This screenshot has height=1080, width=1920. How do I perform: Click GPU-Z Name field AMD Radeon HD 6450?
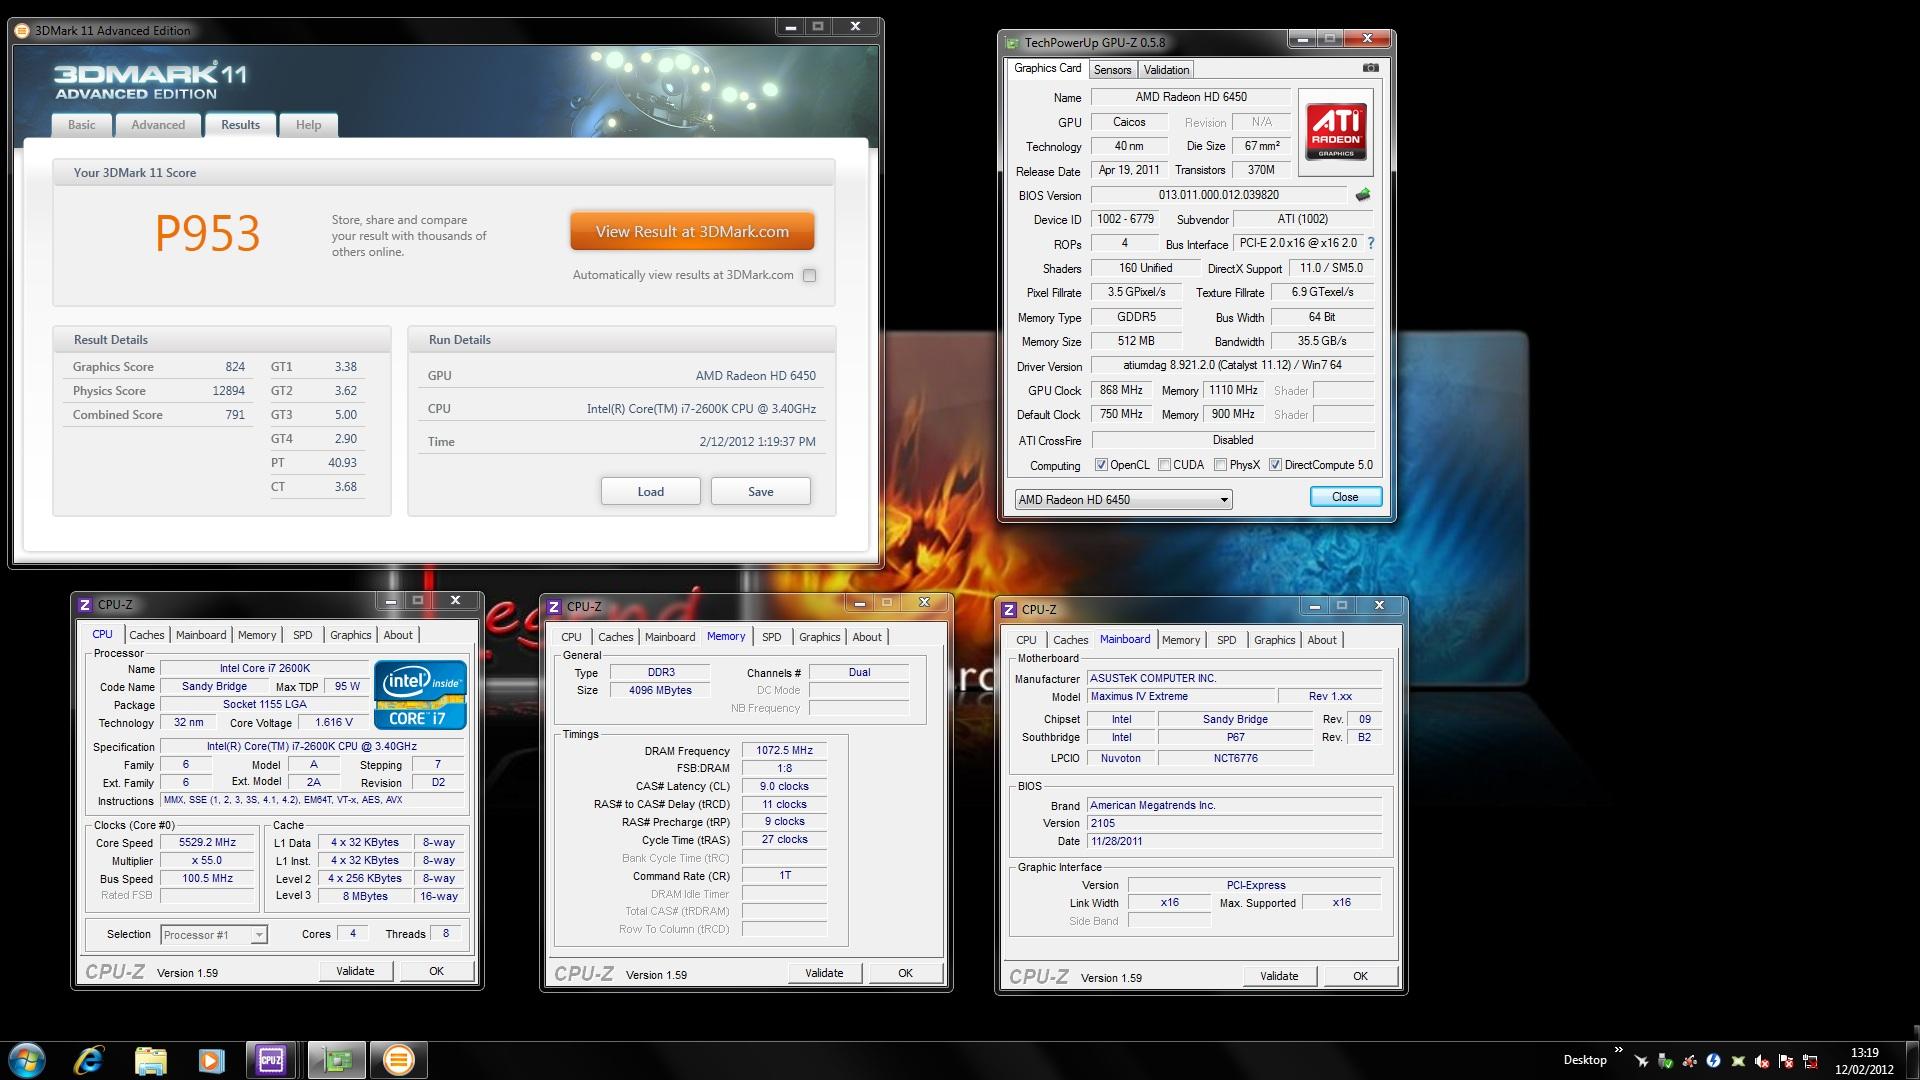coord(1191,97)
